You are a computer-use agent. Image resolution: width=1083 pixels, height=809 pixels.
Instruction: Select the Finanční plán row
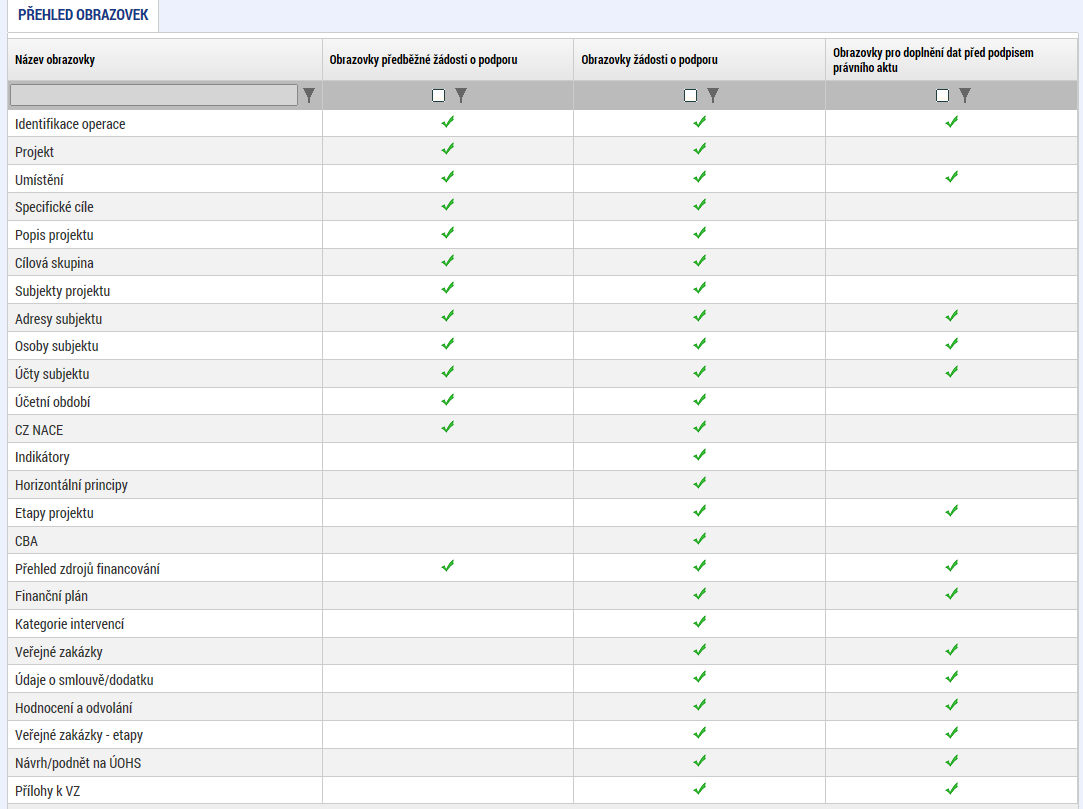(543, 596)
